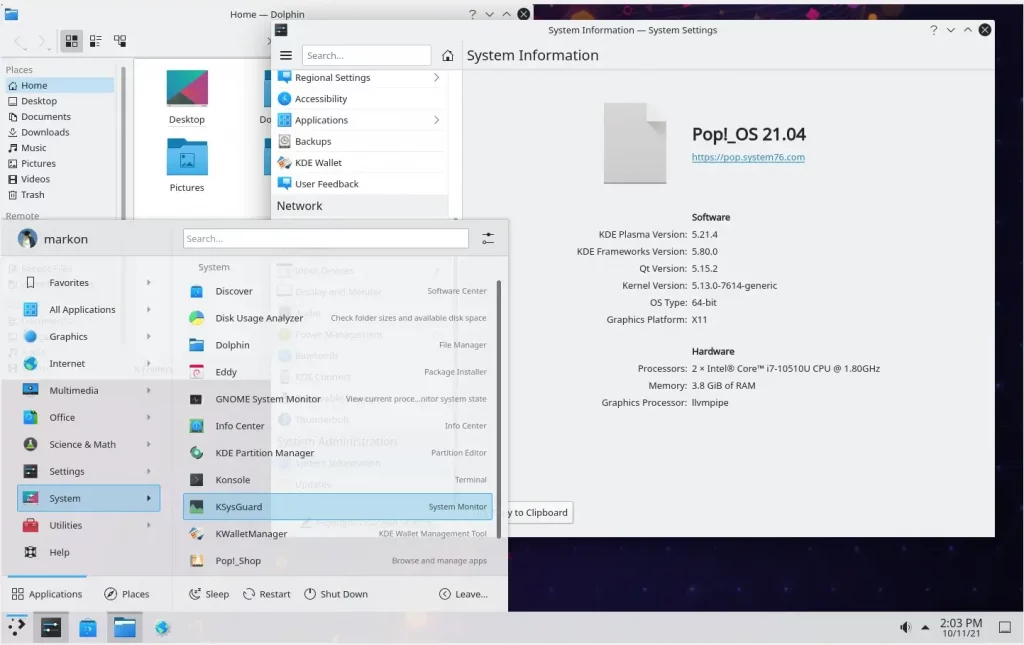Click the Discover store icon on taskbar
Image resolution: width=1024 pixels, height=645 pixels.
point(88,627)
